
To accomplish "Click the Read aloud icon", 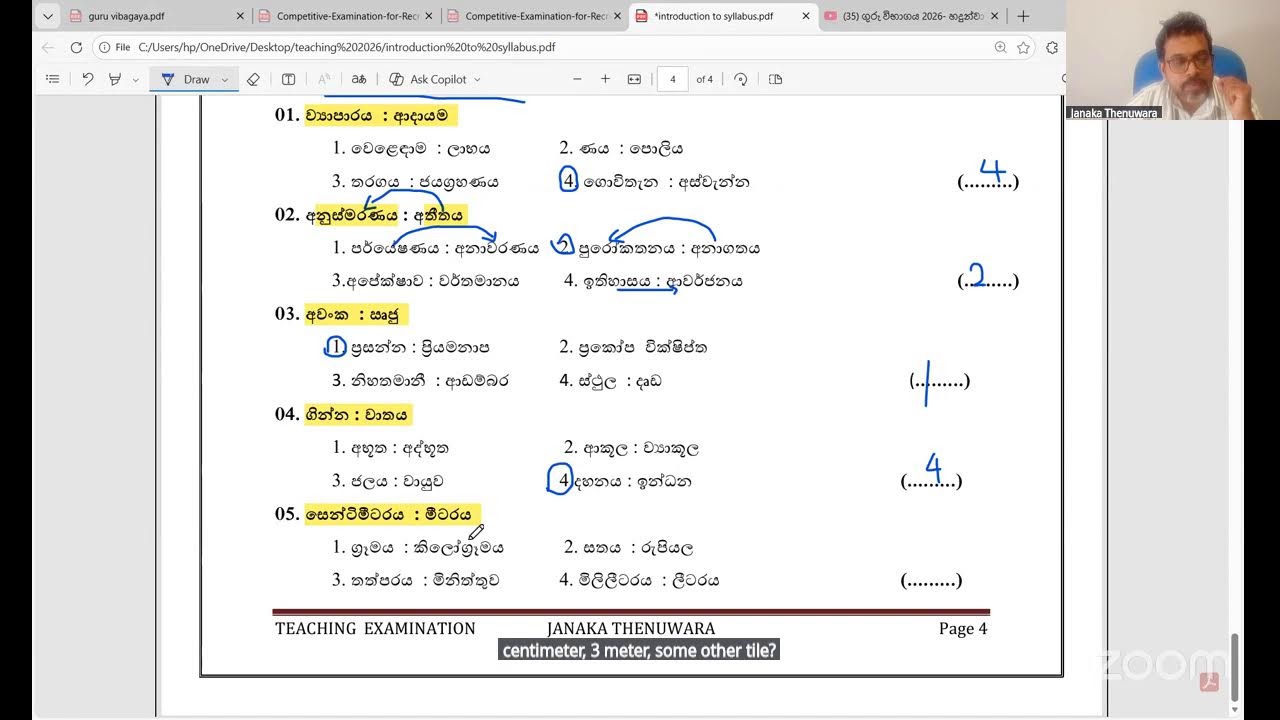I will (323, 79).
